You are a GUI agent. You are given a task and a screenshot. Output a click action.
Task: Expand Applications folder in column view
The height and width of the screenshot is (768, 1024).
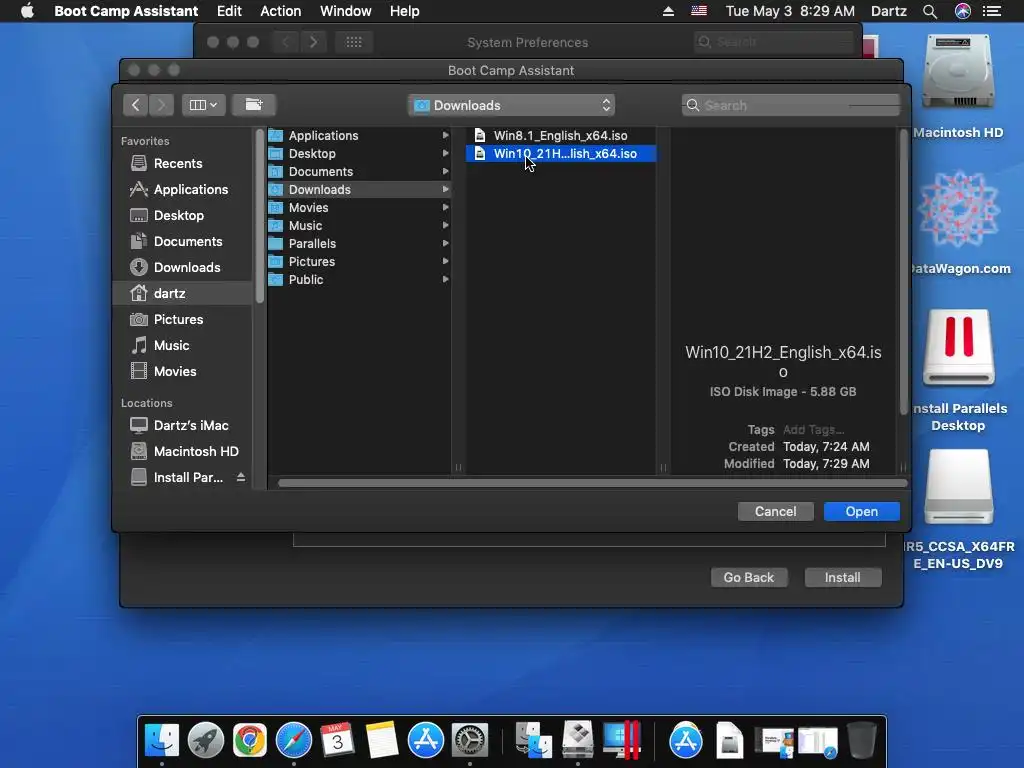tap(445, 135)
